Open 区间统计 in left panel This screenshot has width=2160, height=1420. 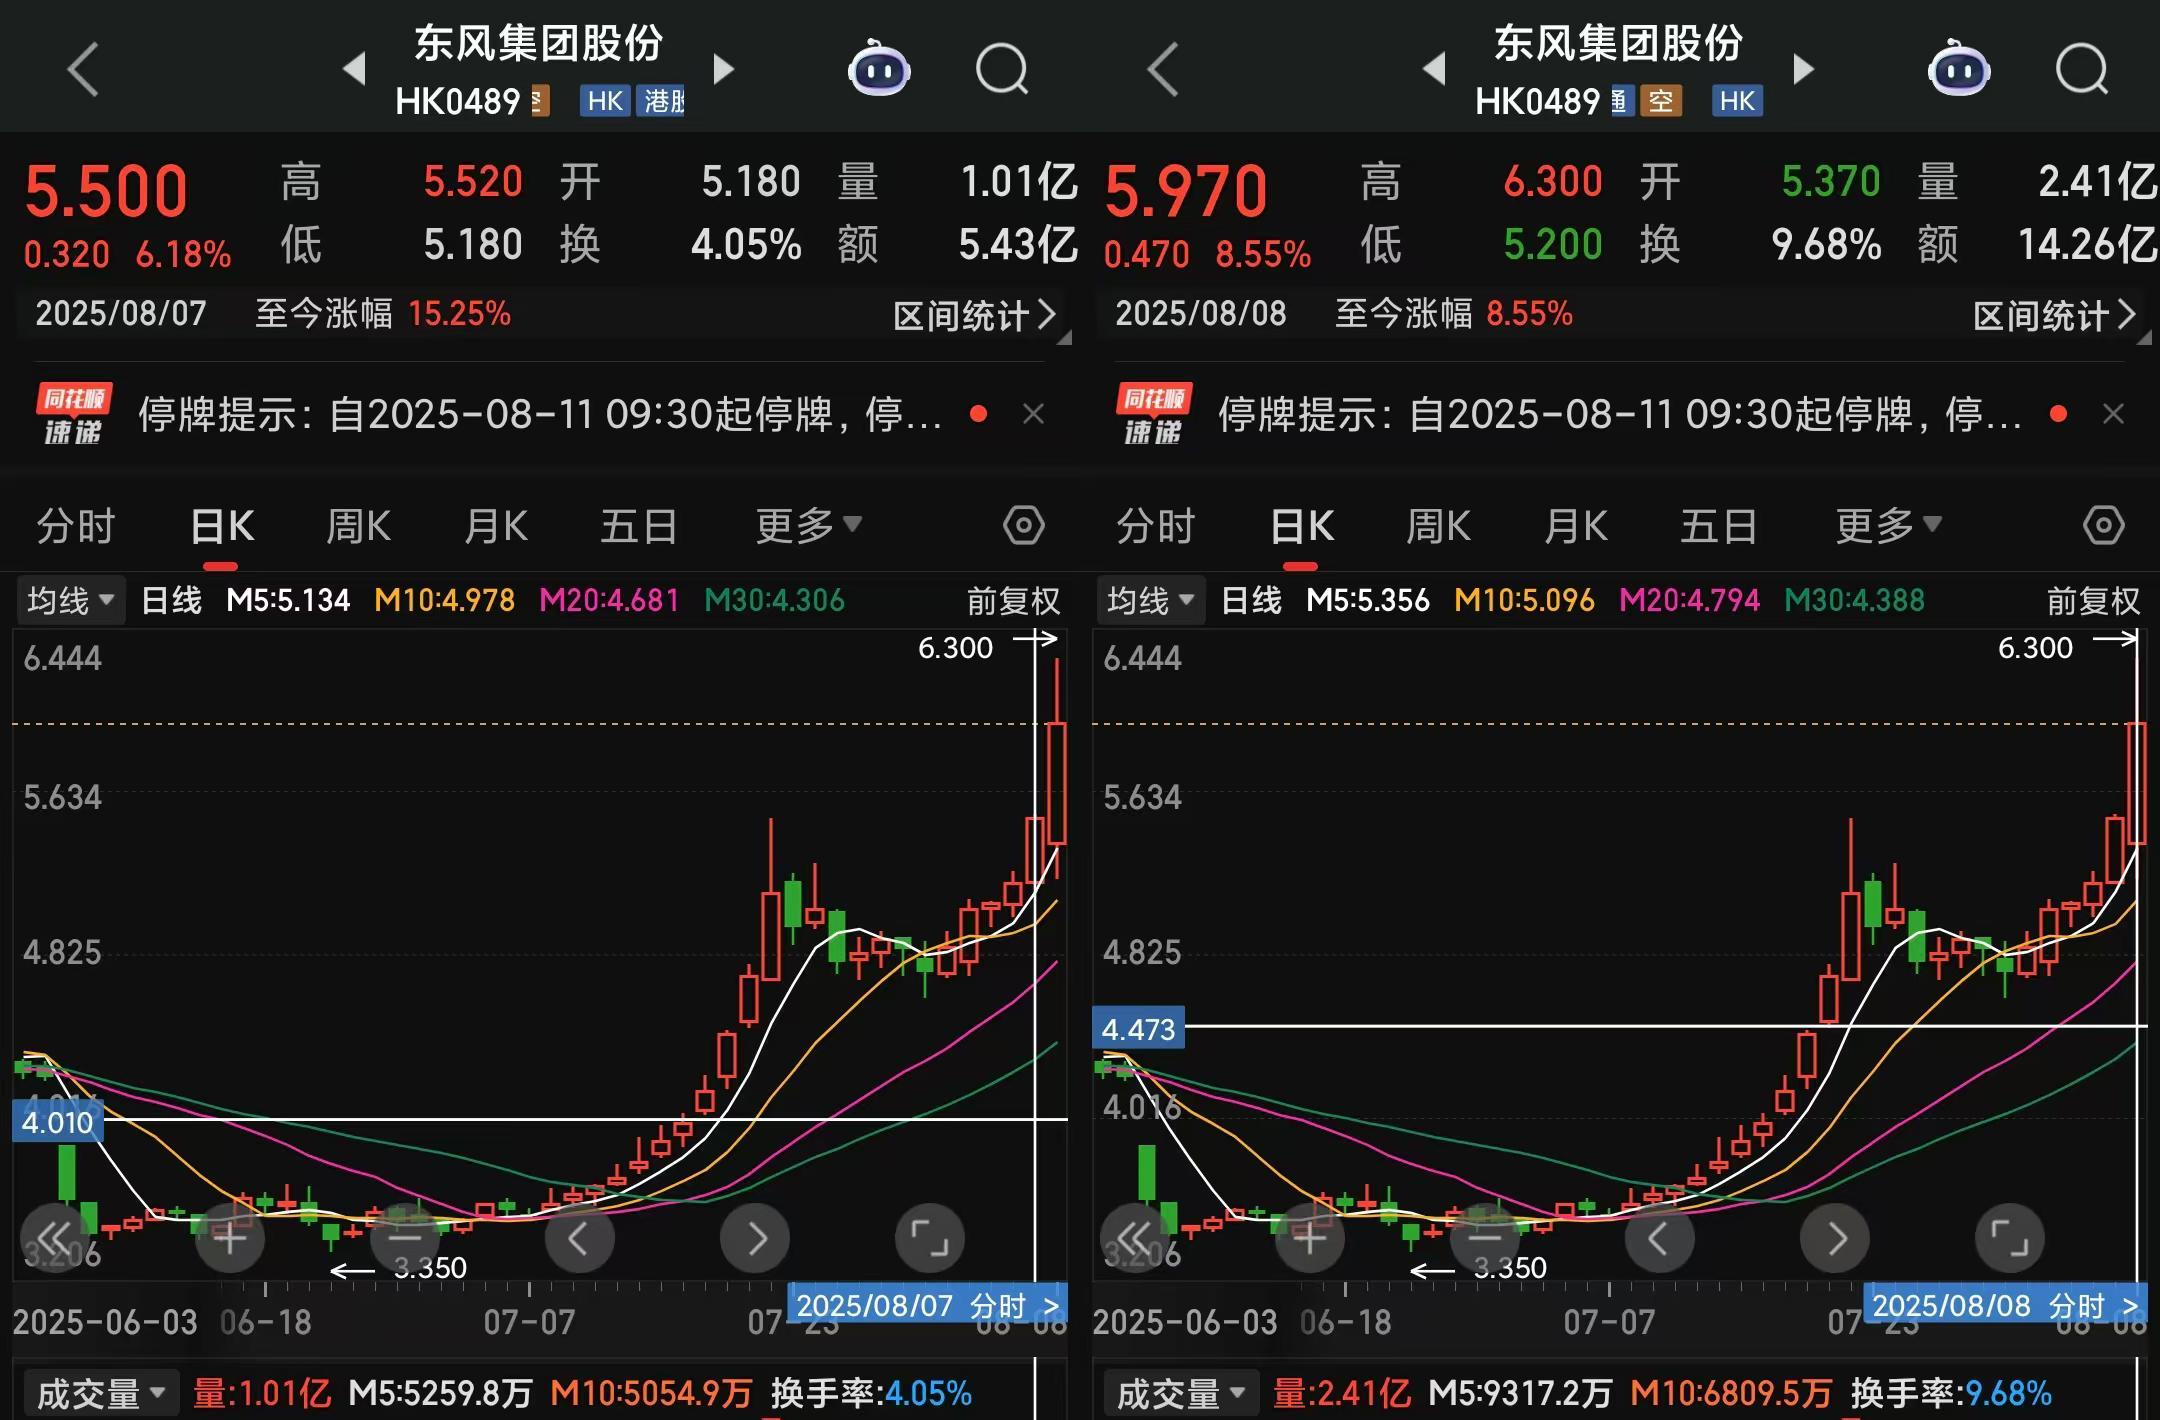[975, 315]
